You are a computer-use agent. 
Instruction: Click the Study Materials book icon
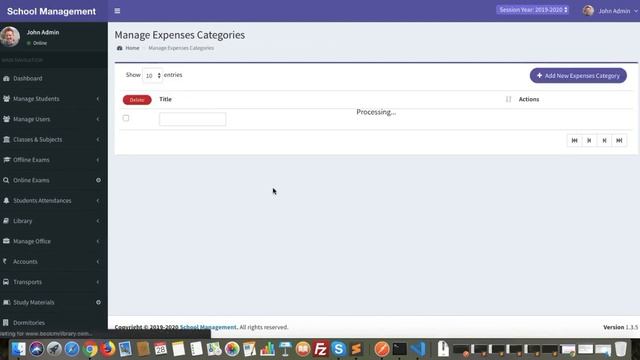(6, 302)
